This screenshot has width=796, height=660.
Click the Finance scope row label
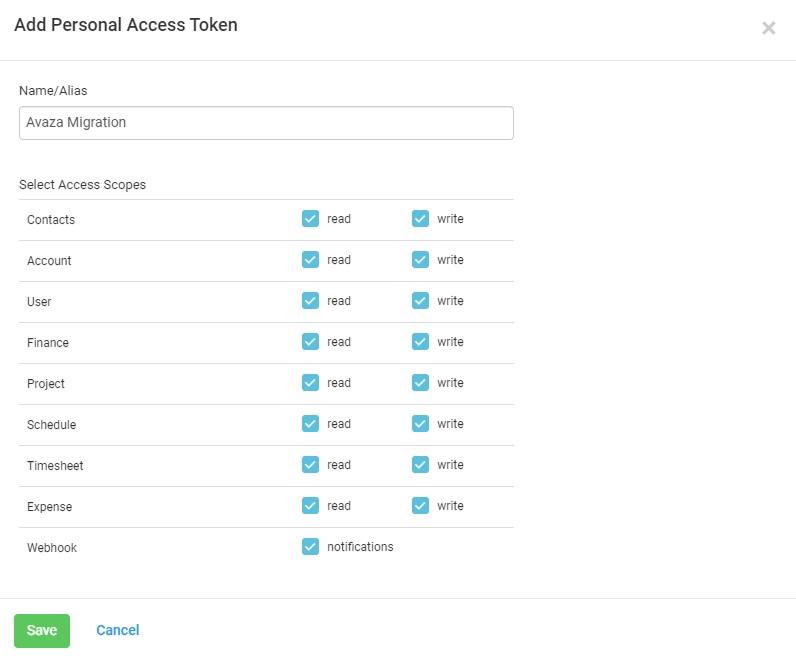[x=48, y=343]
